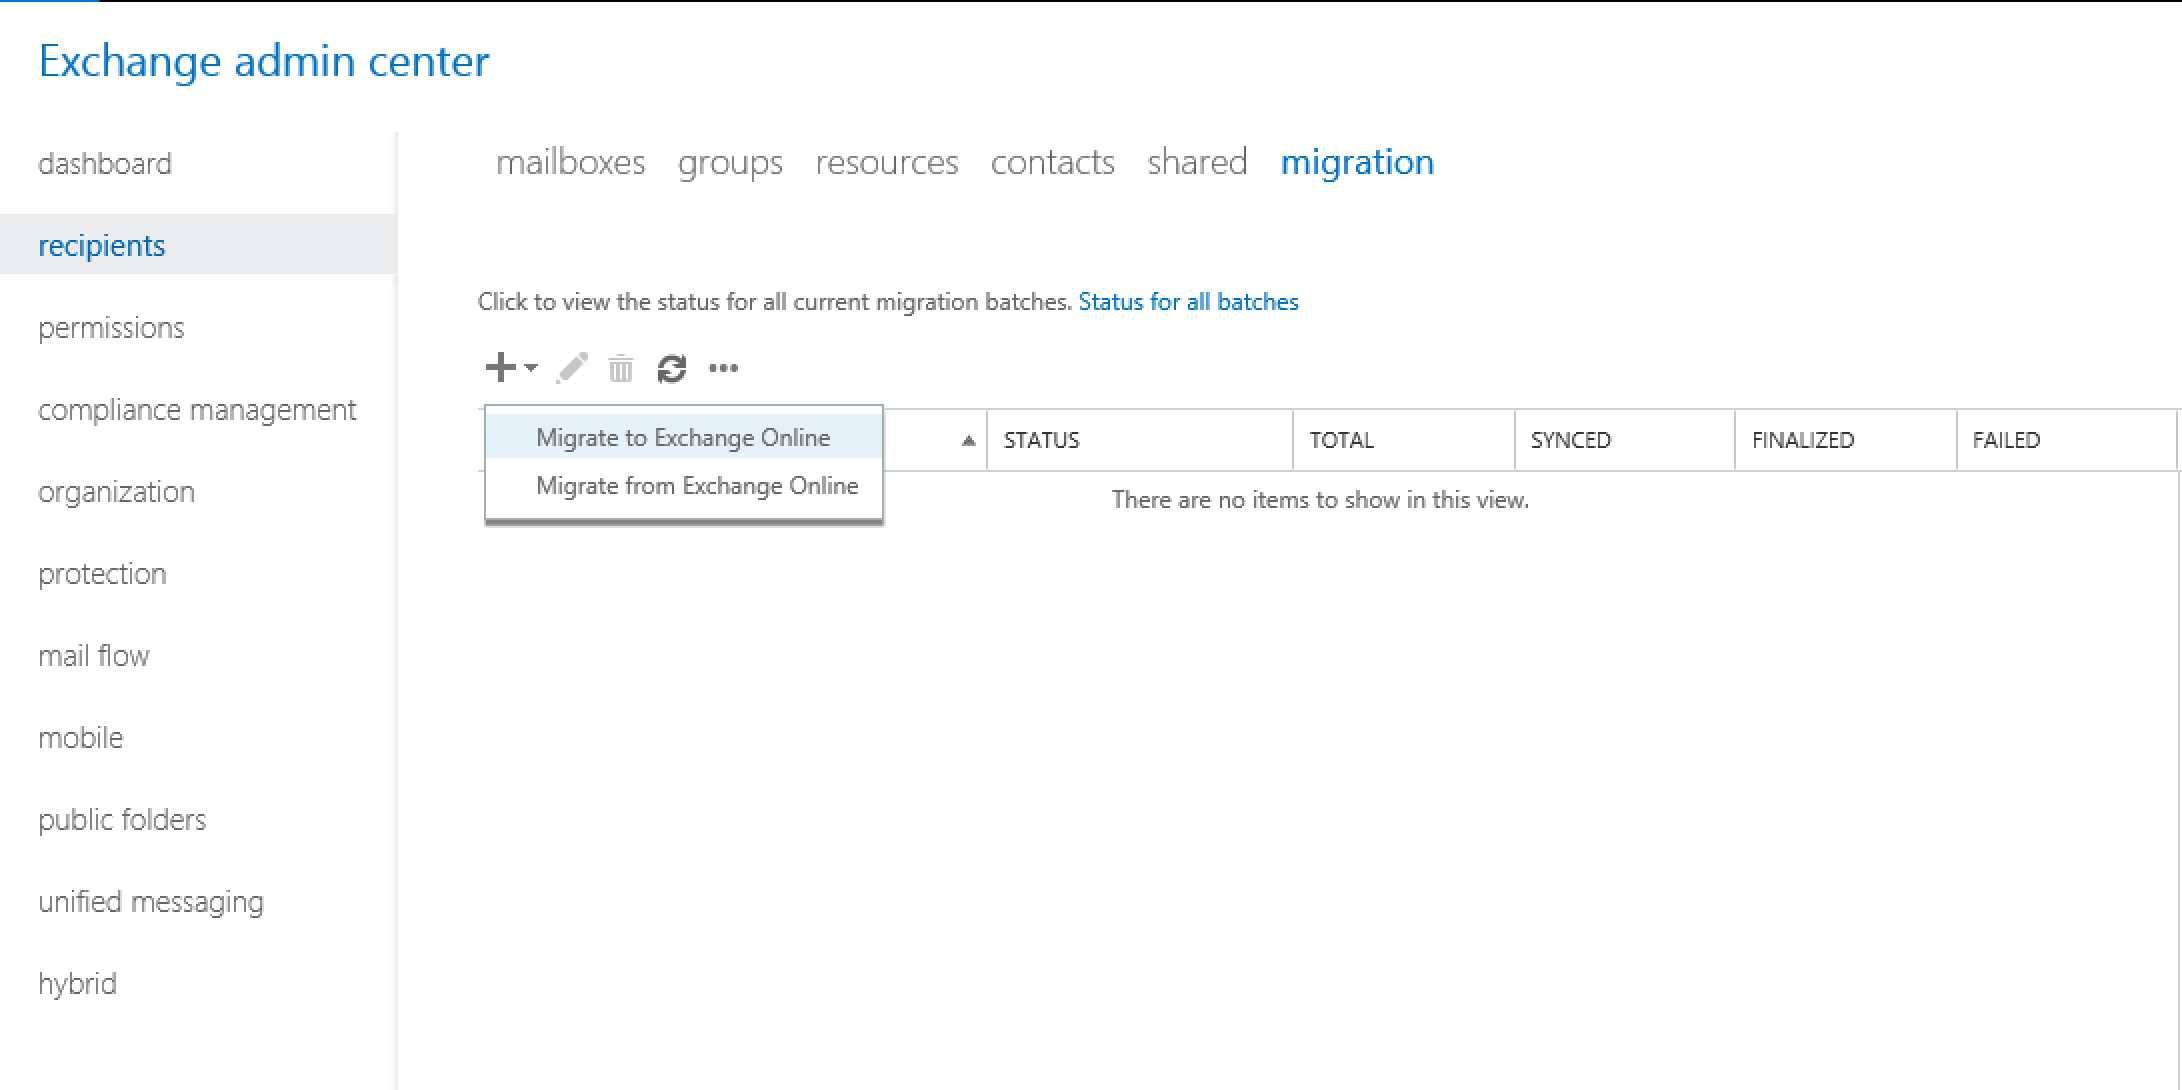Choose Migrate from Exchange Online

tap(696, 486)
